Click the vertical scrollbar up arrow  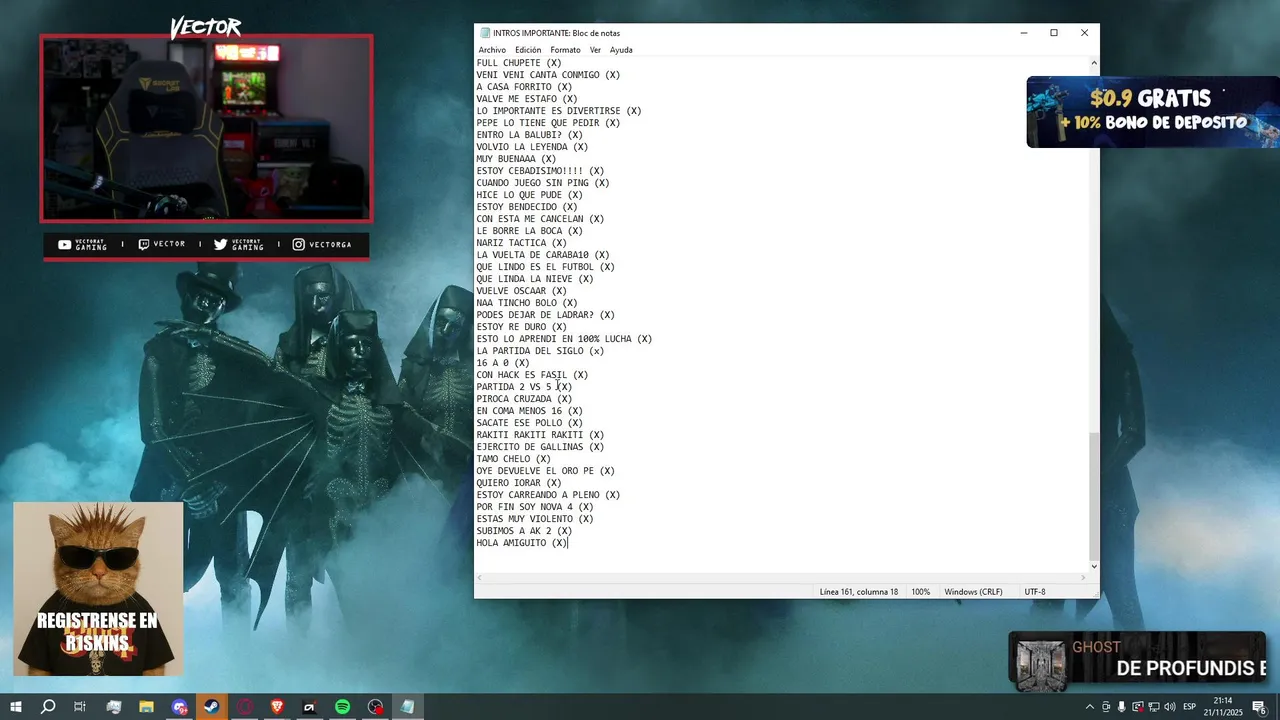click(1093, 63)
